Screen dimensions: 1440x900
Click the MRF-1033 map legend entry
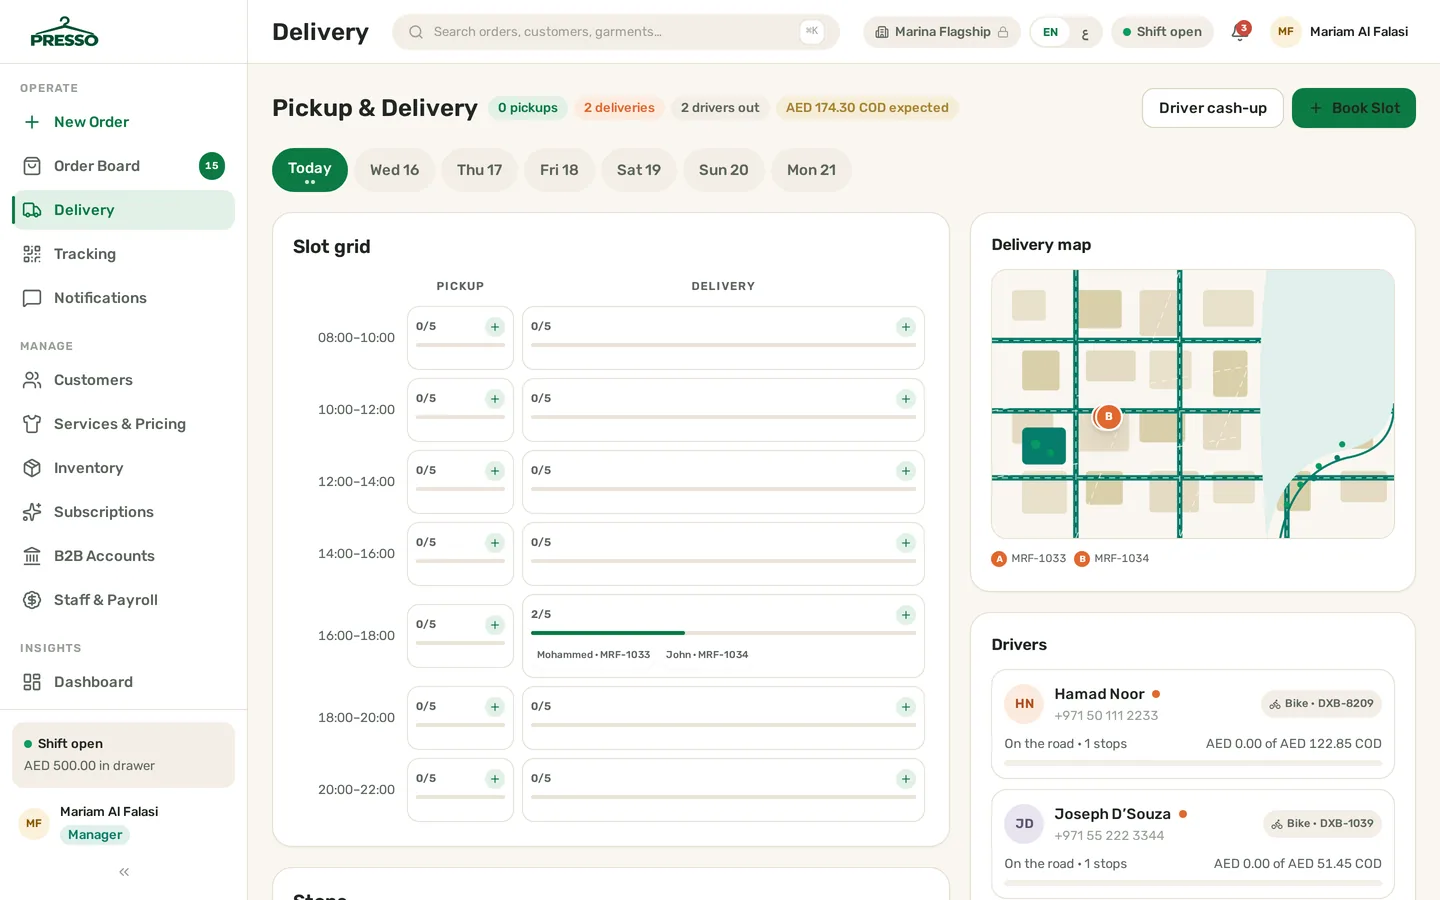[1029, 559]
